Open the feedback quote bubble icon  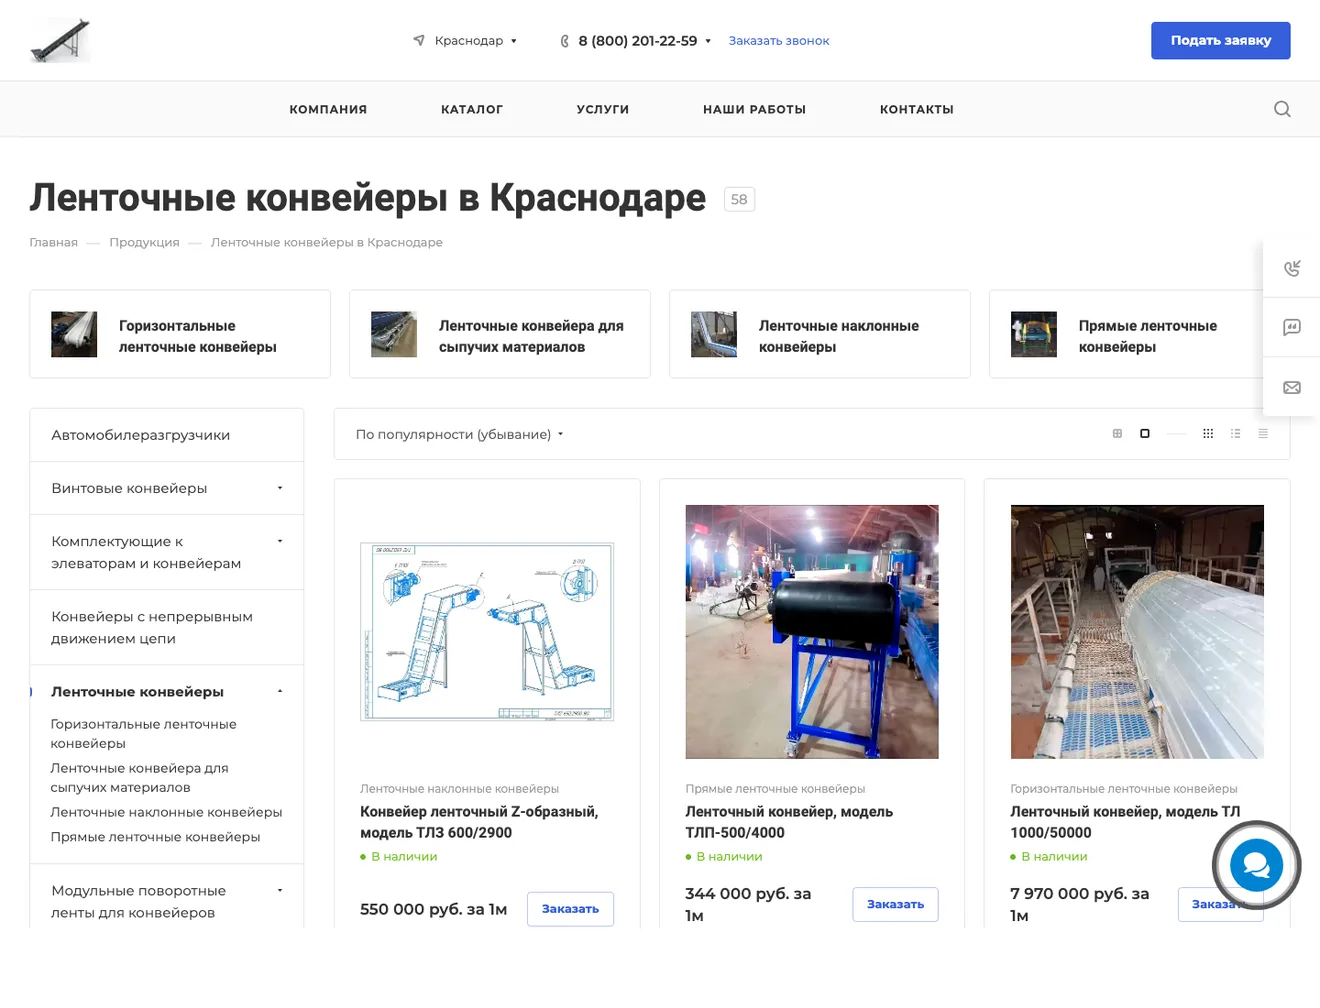click(1292, 327)
